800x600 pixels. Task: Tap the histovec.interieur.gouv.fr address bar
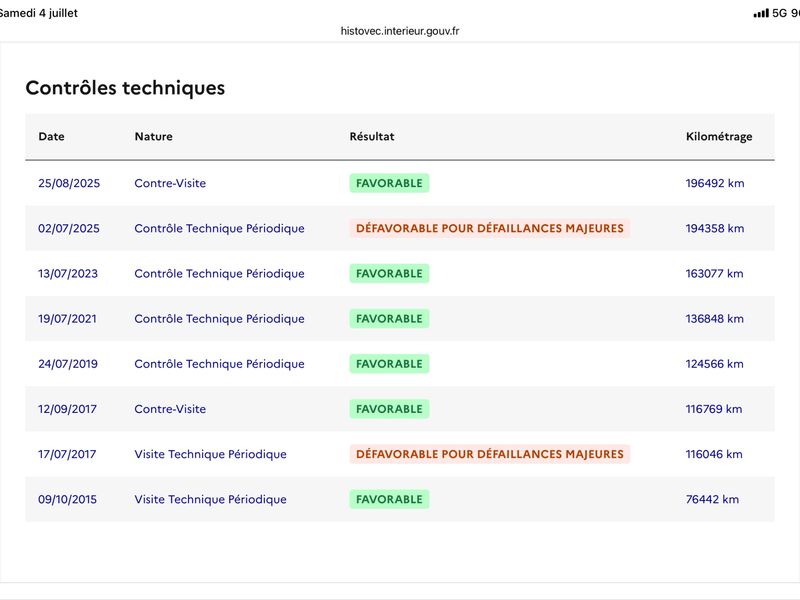pos(400,31)
